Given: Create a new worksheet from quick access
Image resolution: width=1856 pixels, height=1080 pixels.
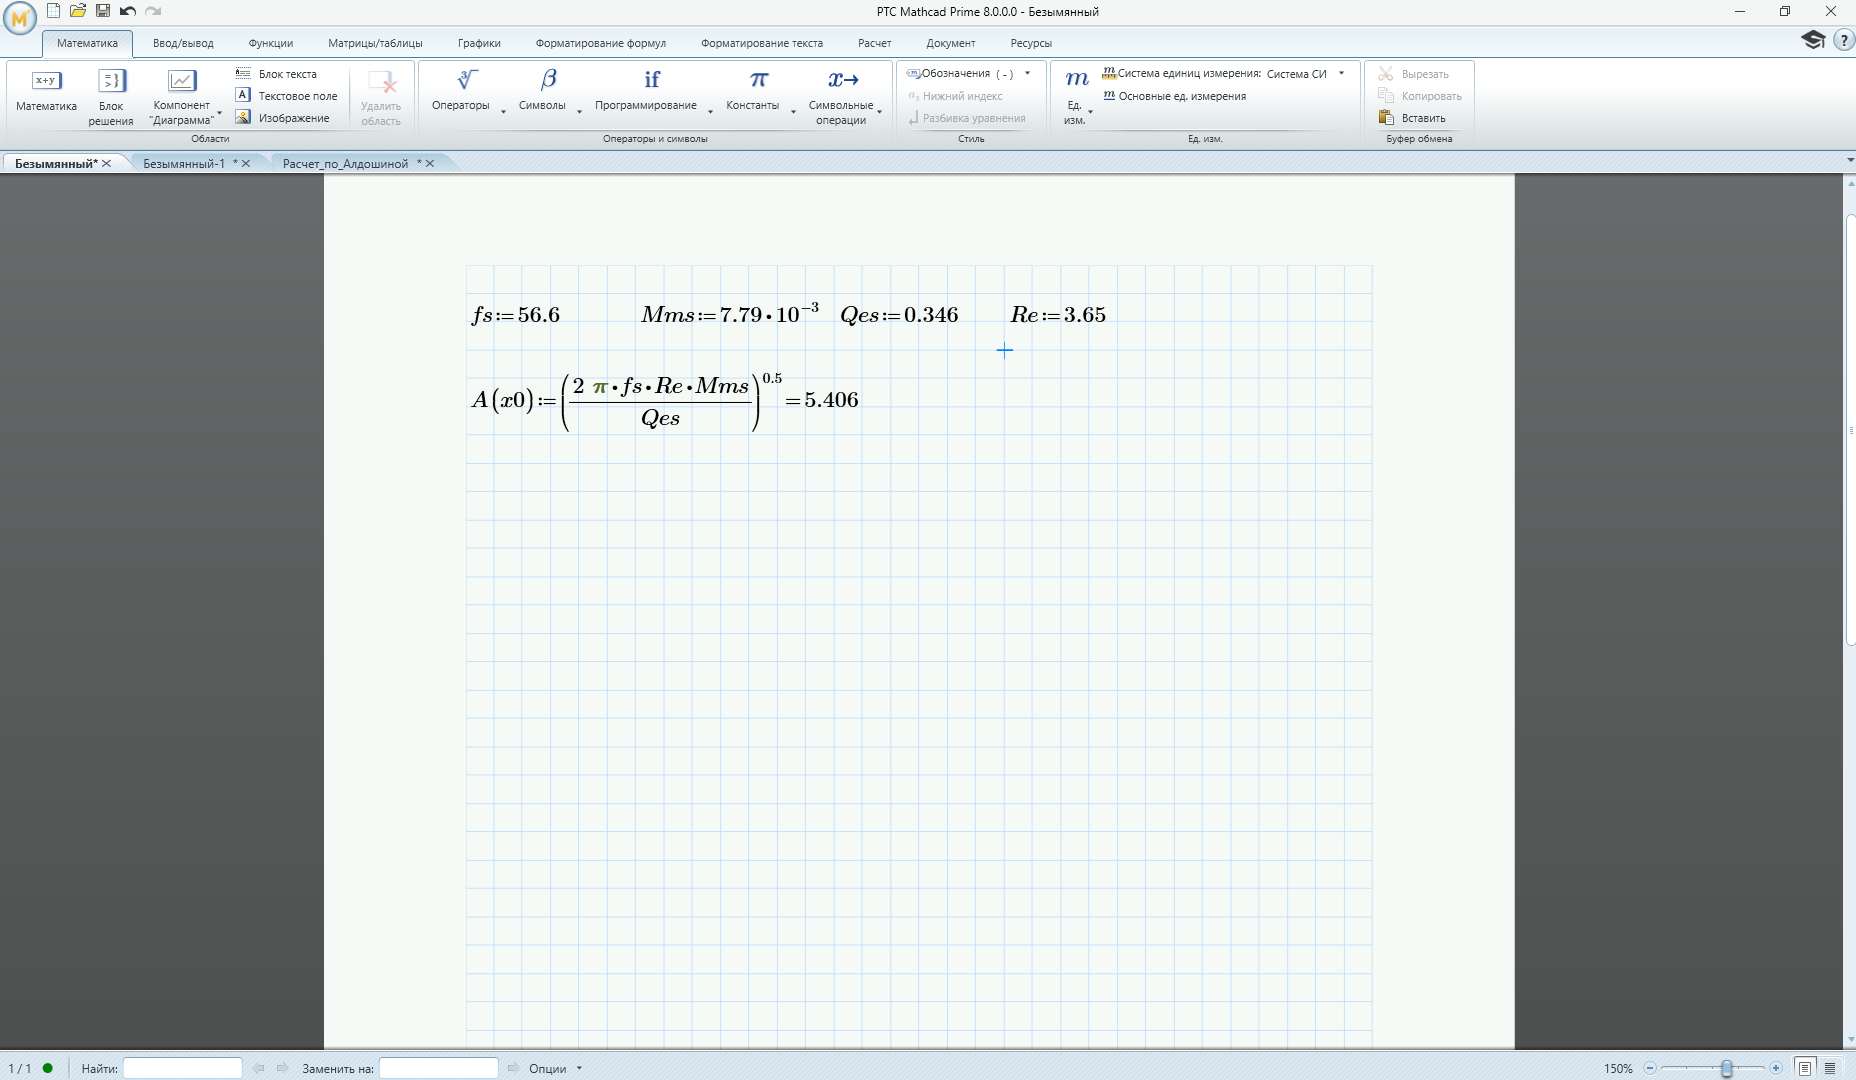Looking at the screenshot, I should tap(54, 11).
